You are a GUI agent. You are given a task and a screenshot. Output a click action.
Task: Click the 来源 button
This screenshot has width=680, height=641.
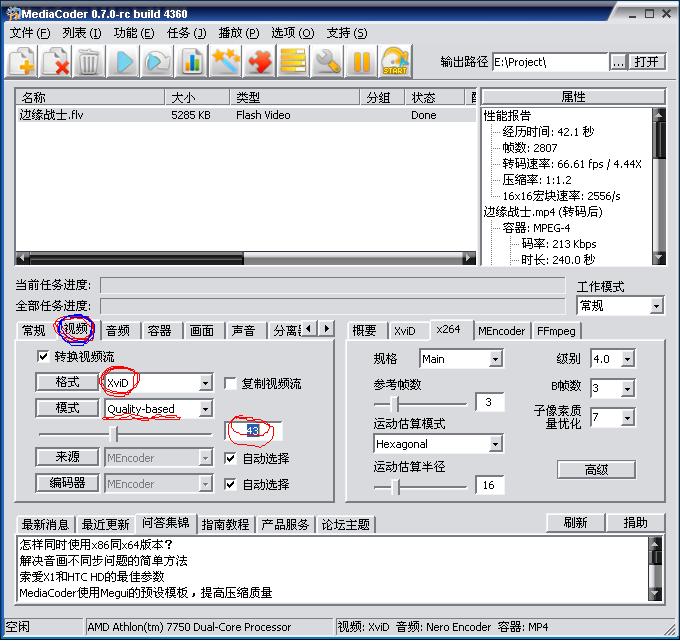(x=67, y=457)
